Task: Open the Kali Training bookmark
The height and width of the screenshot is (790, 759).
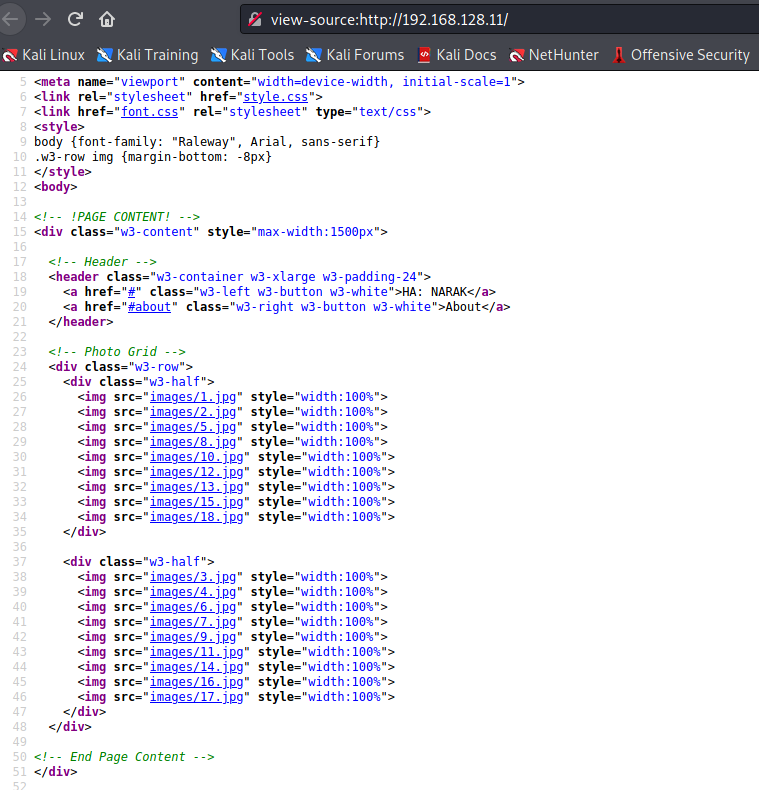Action: tap(148, 55)
